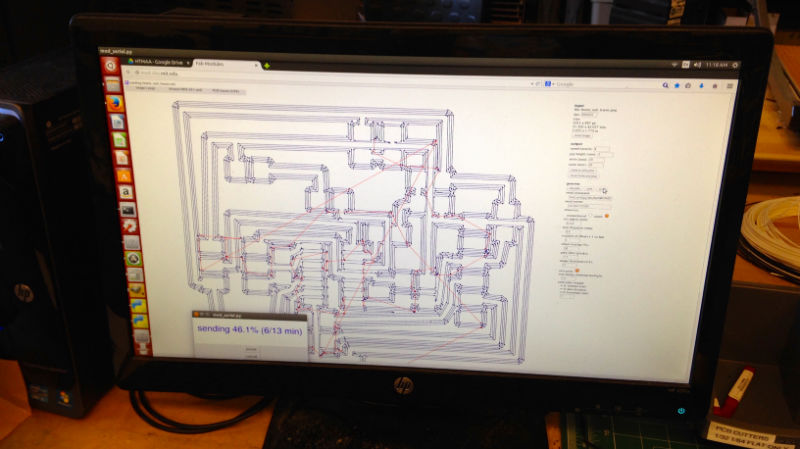800x449 pixels.
Task: Launch Firefox from the Ubuntu launcher
Action: click(114, 102)
